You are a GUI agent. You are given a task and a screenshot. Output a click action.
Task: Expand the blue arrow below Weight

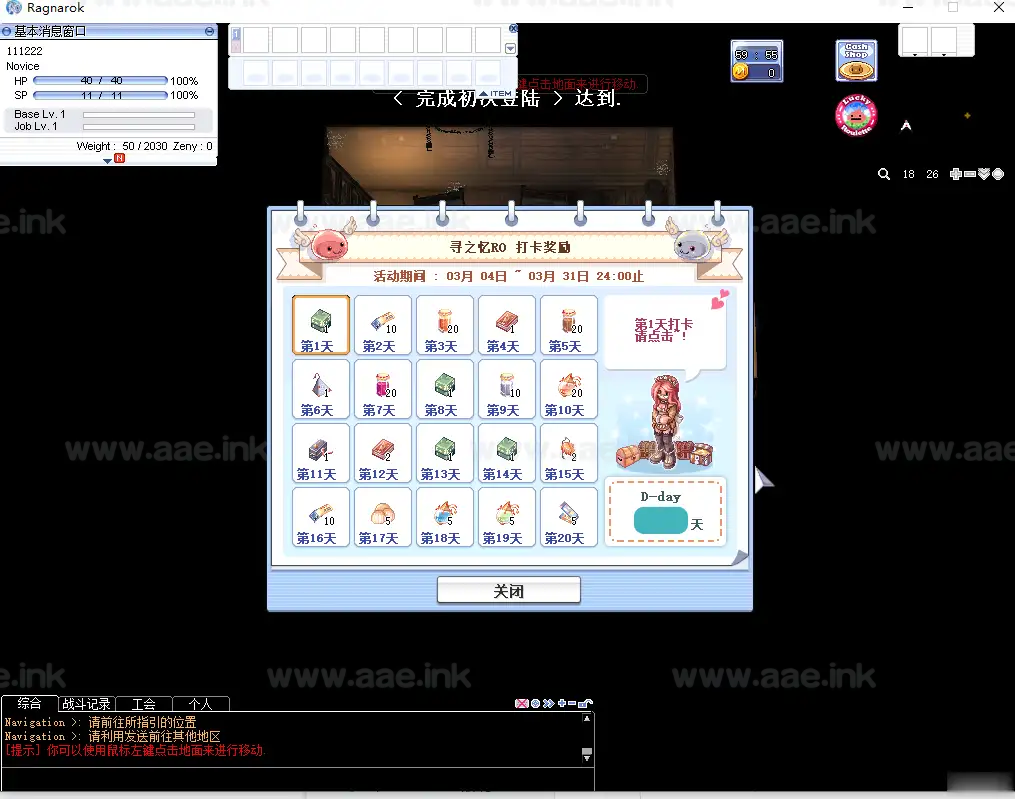click(107, 161)
